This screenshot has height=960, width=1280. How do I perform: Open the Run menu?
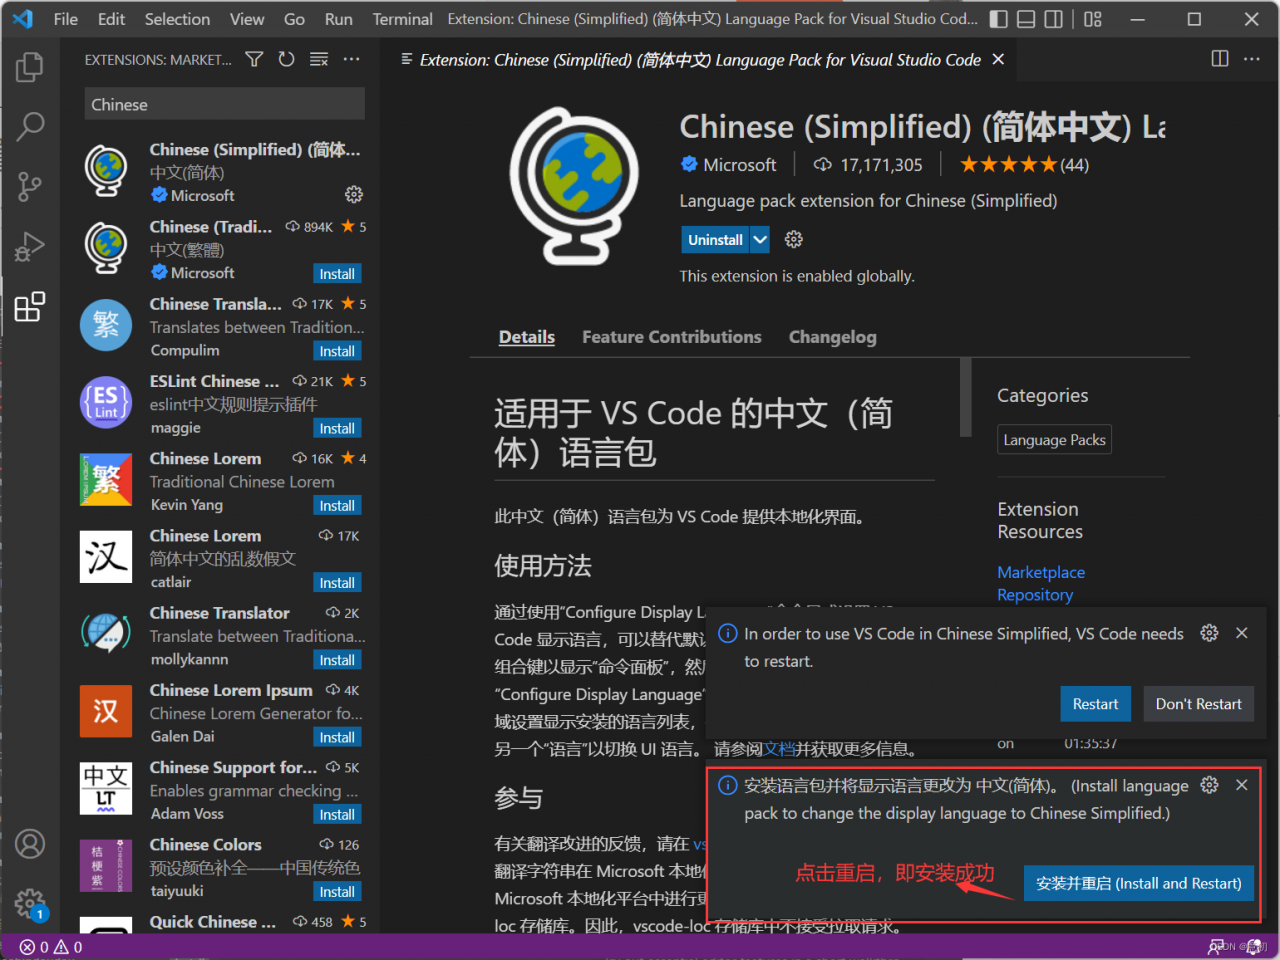pos(339,19)
